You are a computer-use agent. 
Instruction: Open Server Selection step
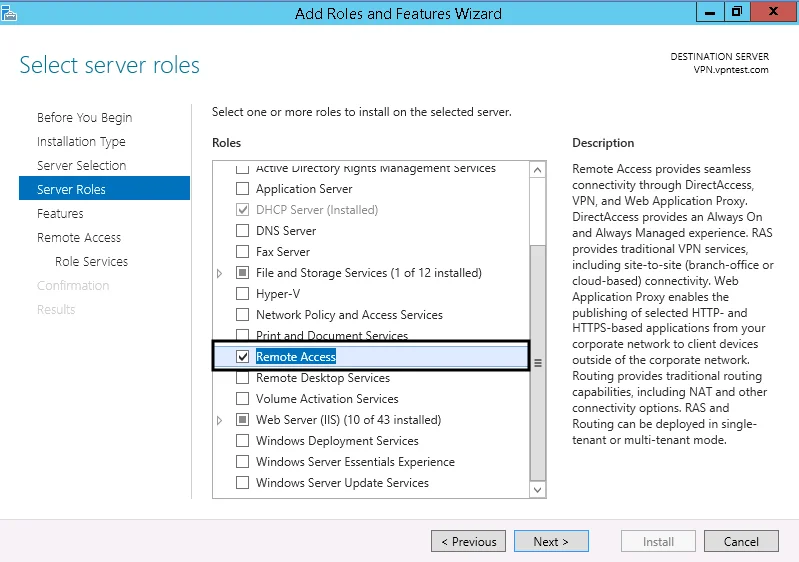click(x=82, y=166)
